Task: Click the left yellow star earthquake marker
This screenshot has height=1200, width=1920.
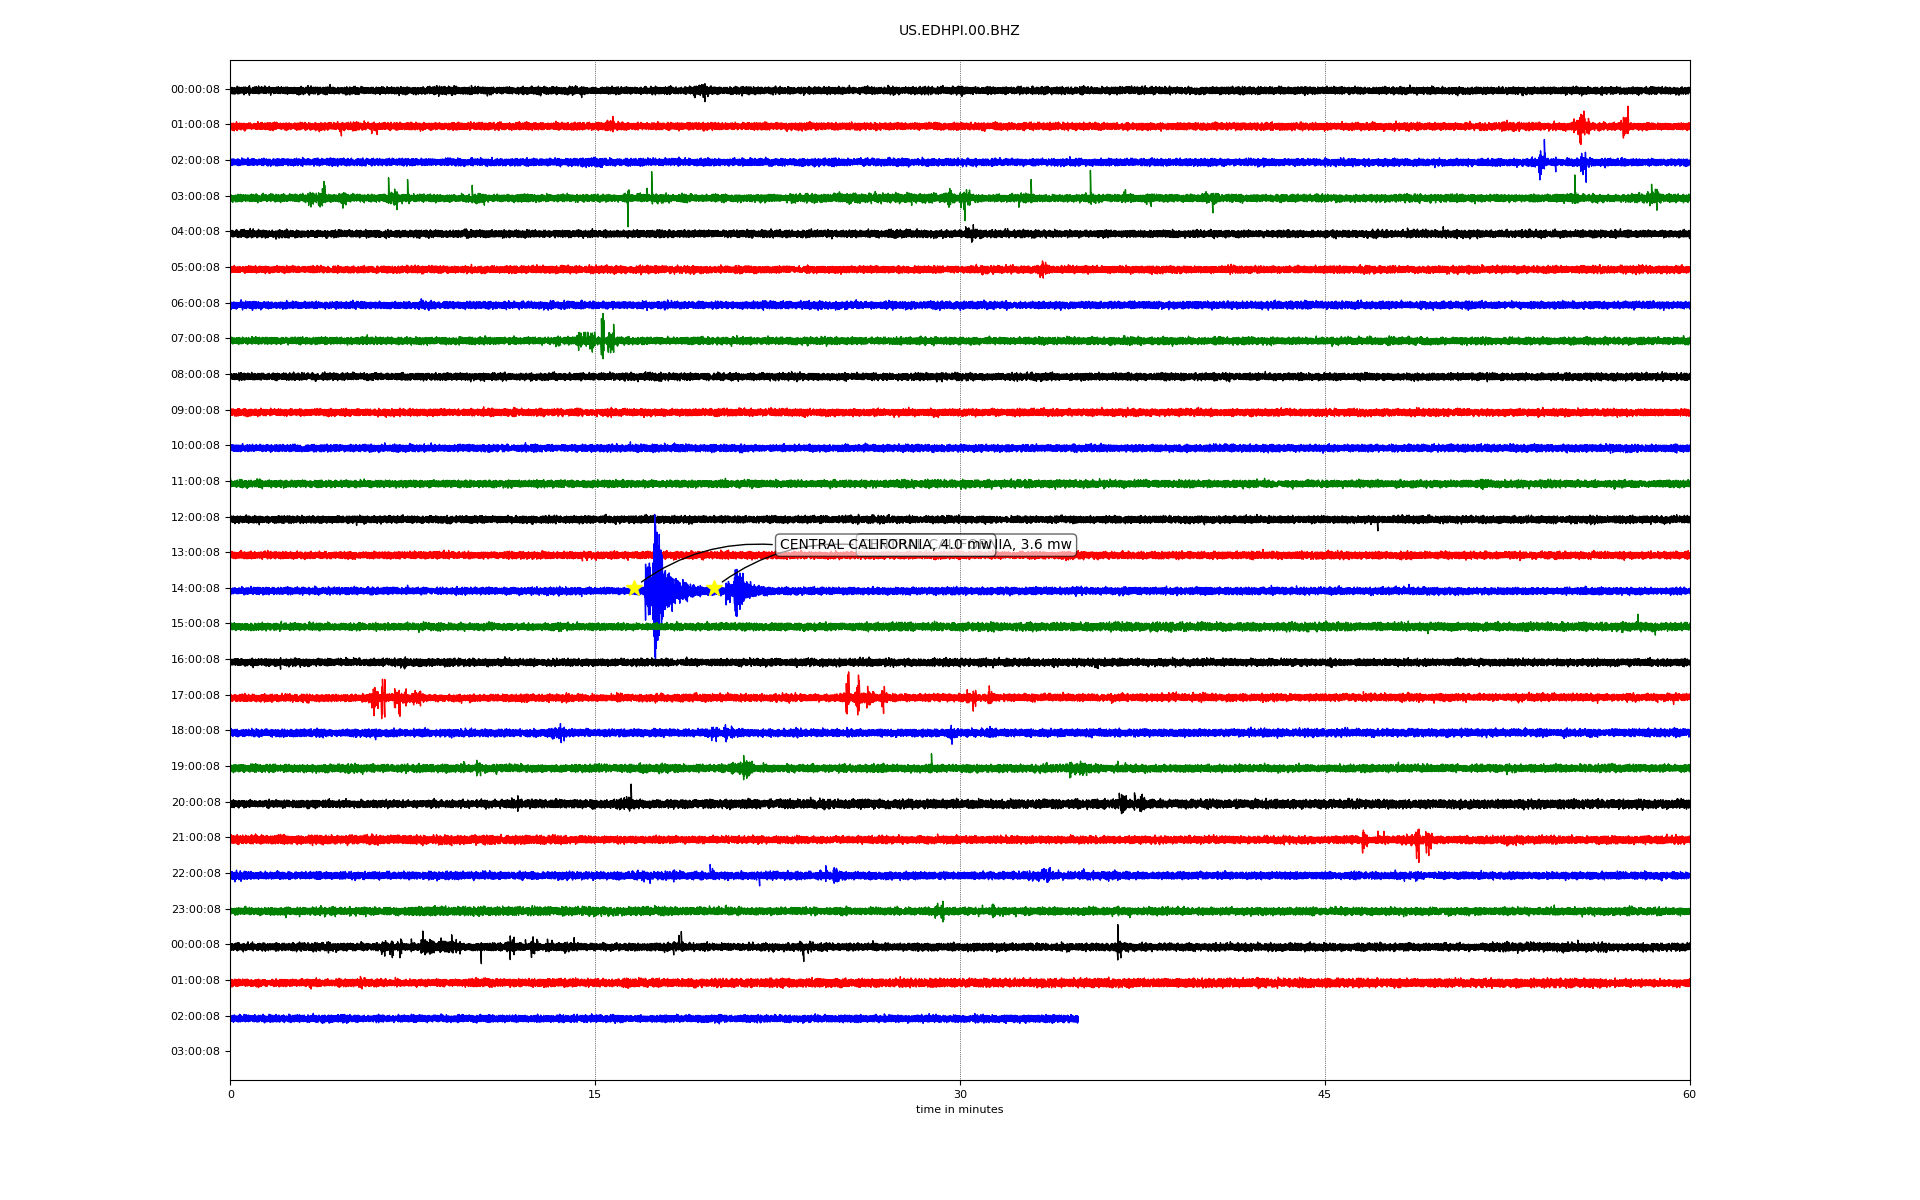Action: coord(634,588)
